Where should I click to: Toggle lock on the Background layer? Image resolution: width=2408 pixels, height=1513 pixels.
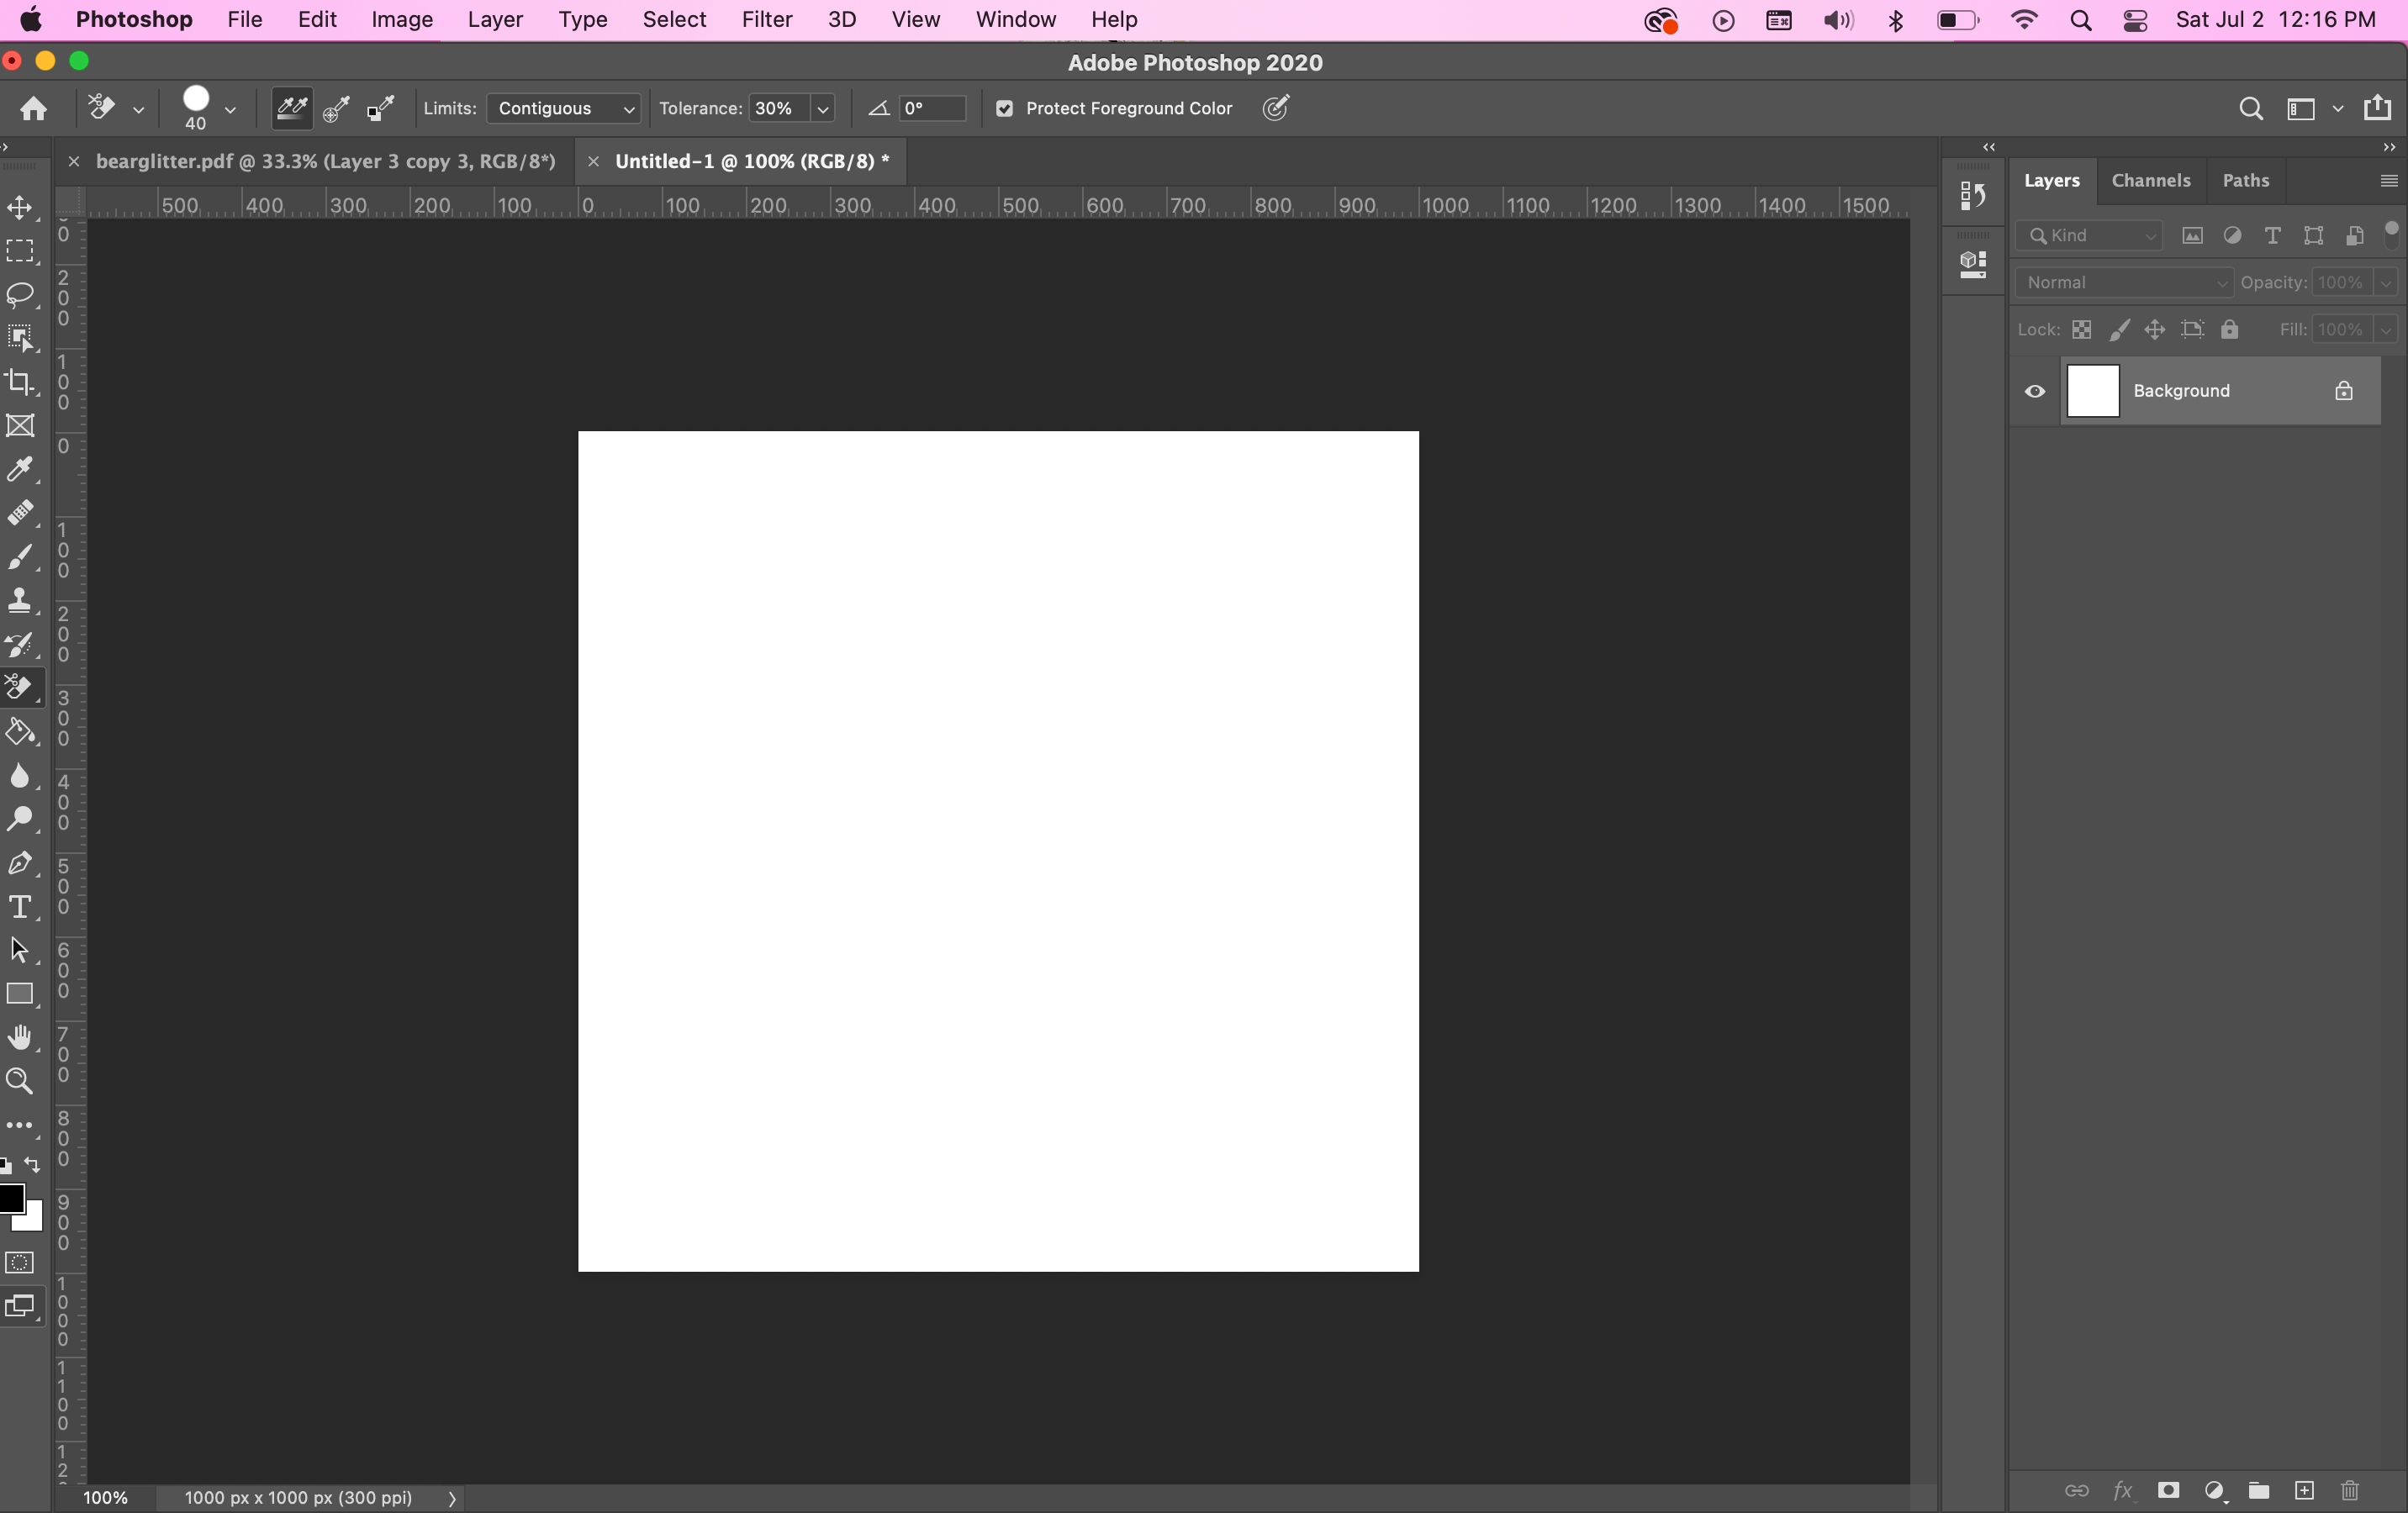[x=2344, y=391]
